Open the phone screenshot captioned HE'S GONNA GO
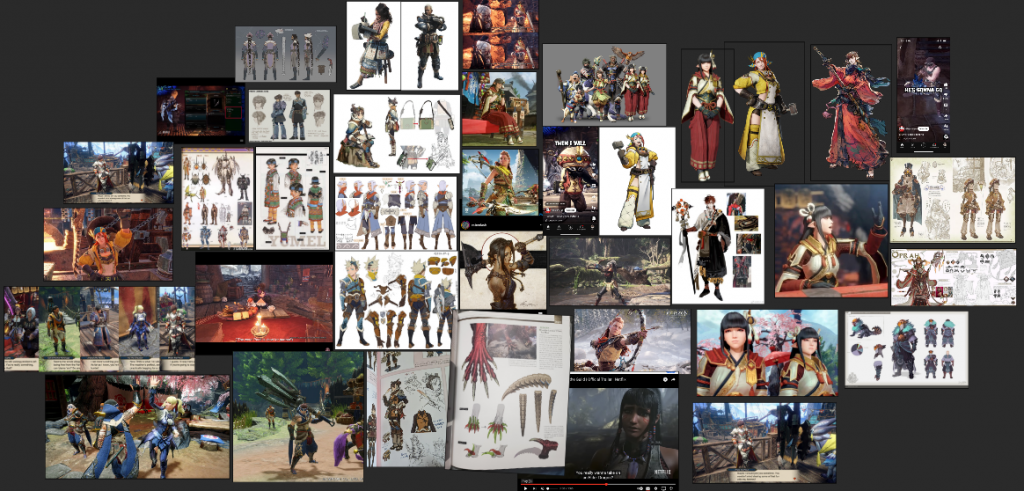Image resolution: width=1024 pixels, height=491 pixels. coord(923,95)
